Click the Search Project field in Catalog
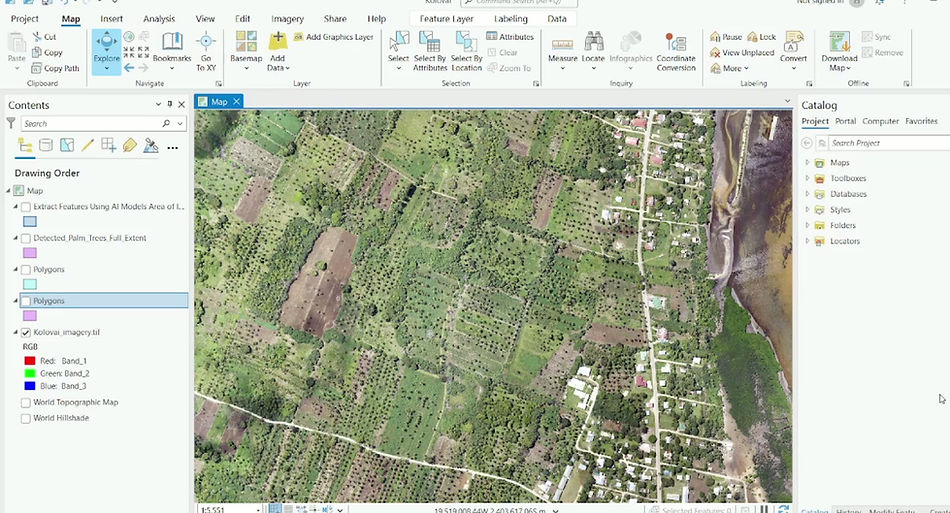Viewport: 950px width, 513px height. click(889, 143)
